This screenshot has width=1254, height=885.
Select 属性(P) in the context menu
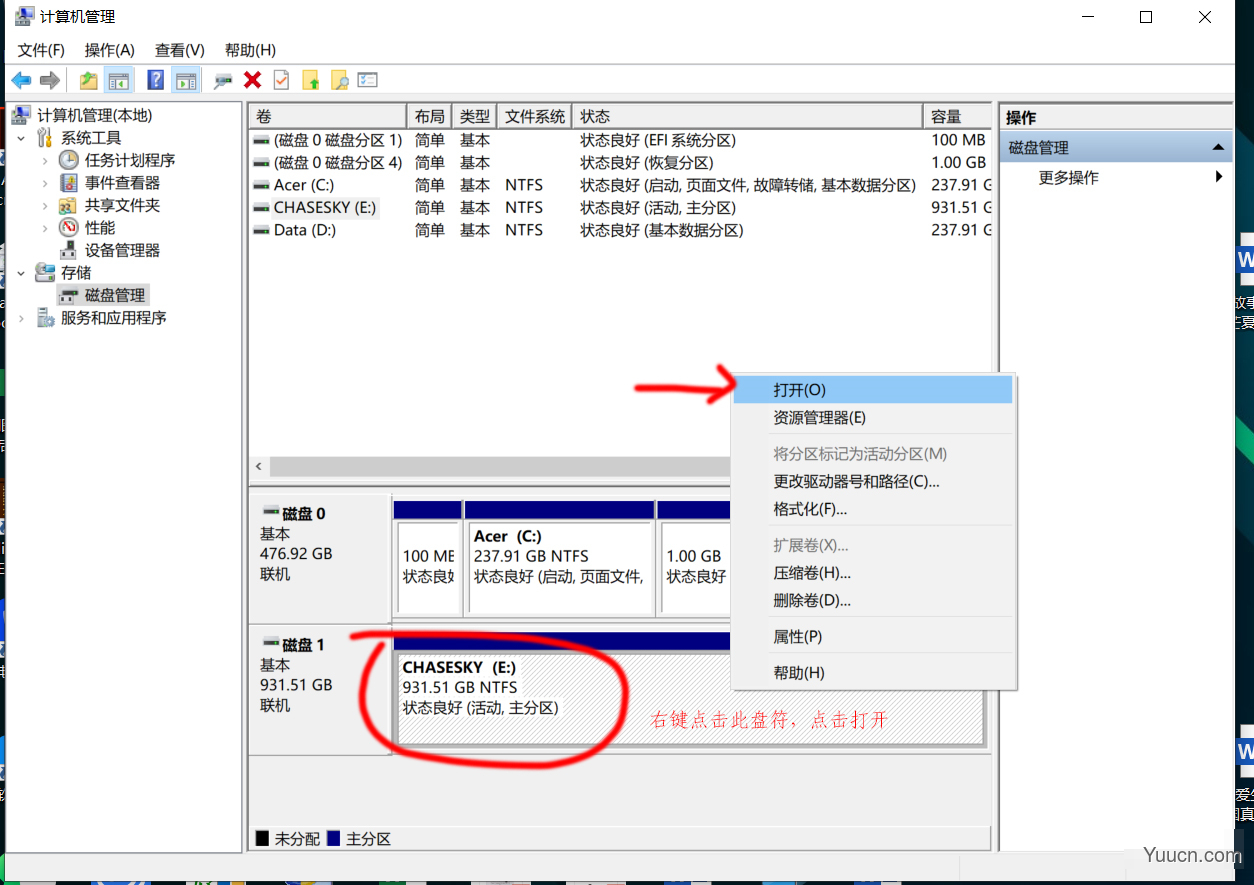coord(873,637)
